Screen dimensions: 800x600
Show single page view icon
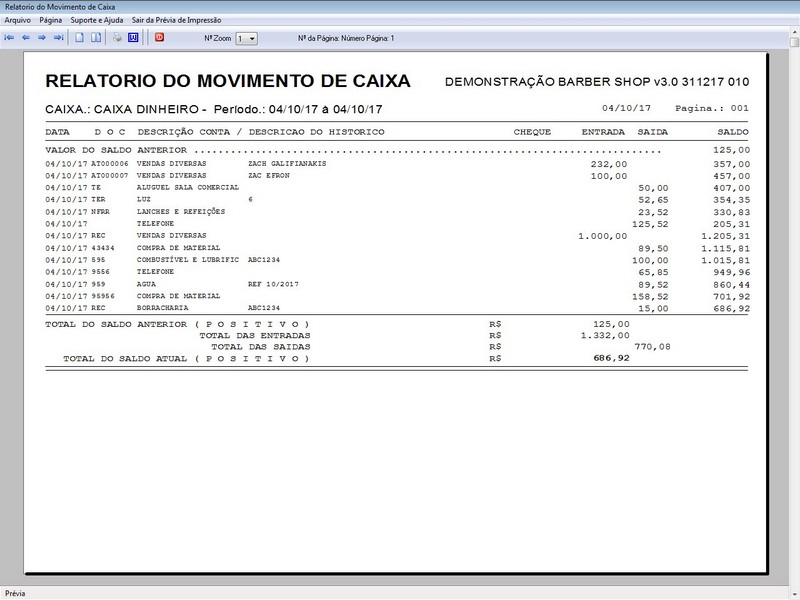tap(80, 38)
